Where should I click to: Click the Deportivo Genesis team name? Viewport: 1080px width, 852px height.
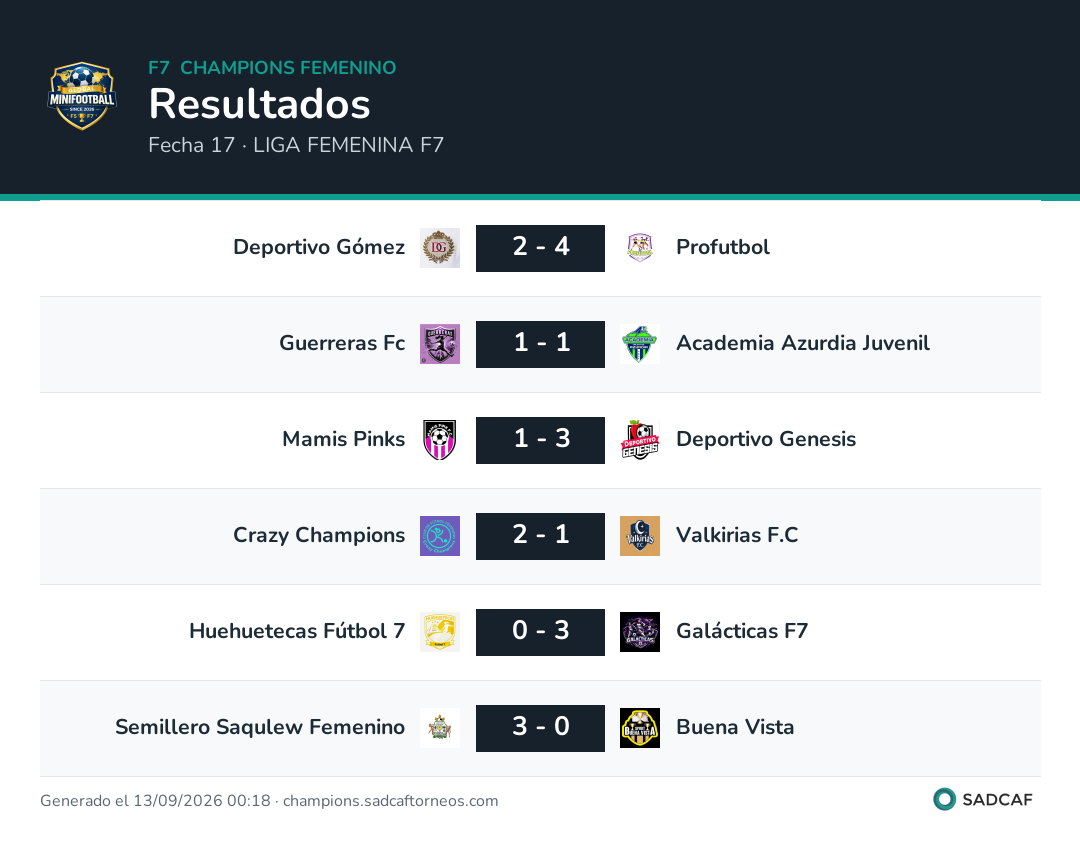(x=766, y=439)
